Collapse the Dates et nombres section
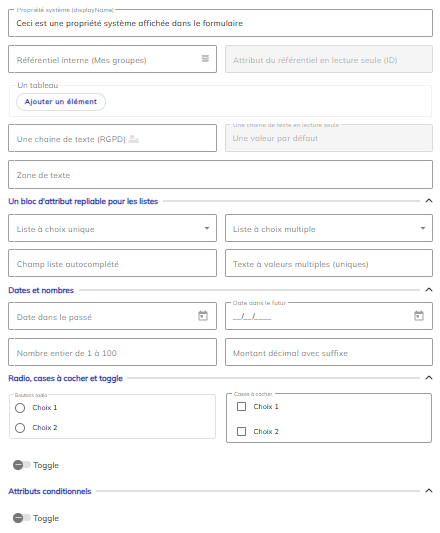Image resolution: width=440 pixels, height=533 pixels. click(429, 290)
